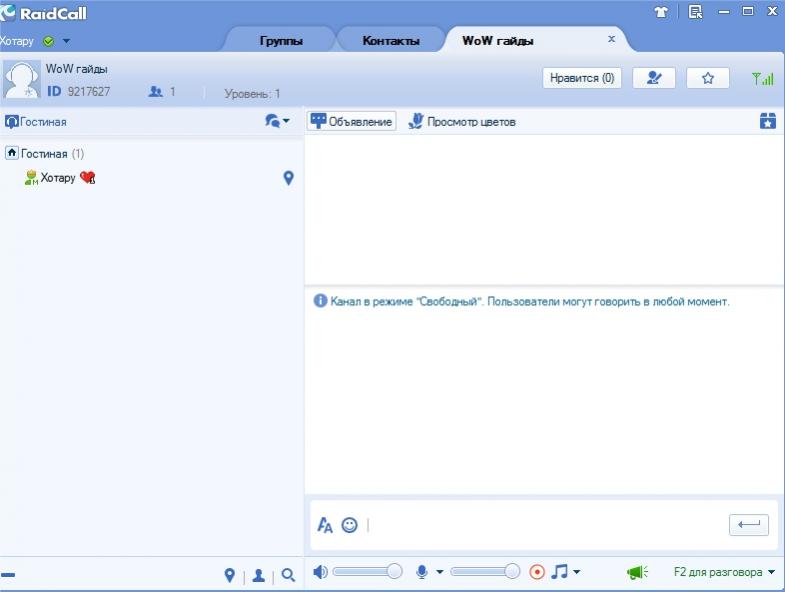Open the user status dropdown next to Хотару
785x592 pixels.
(x=66, y=41)
